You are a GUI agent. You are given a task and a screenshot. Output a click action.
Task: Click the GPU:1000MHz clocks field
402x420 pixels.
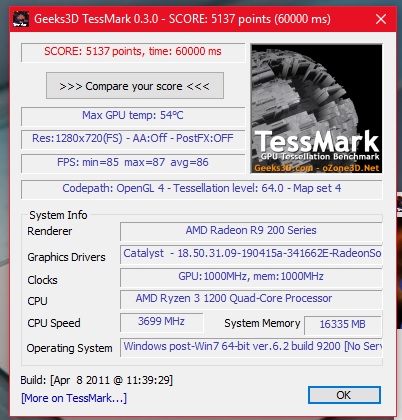251,277
